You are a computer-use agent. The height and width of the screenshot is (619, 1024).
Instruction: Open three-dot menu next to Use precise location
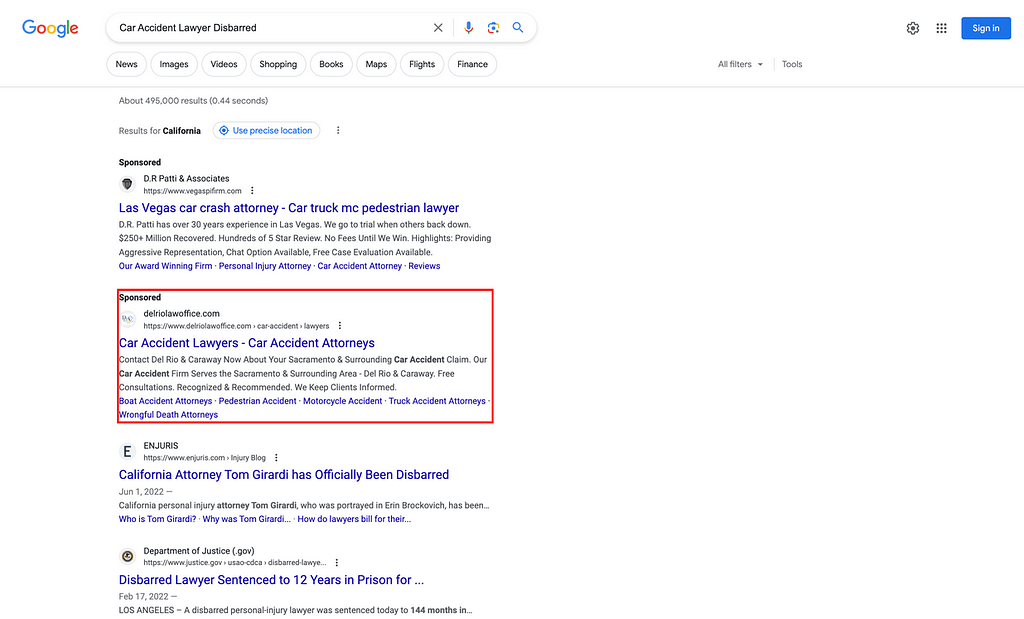338,131
